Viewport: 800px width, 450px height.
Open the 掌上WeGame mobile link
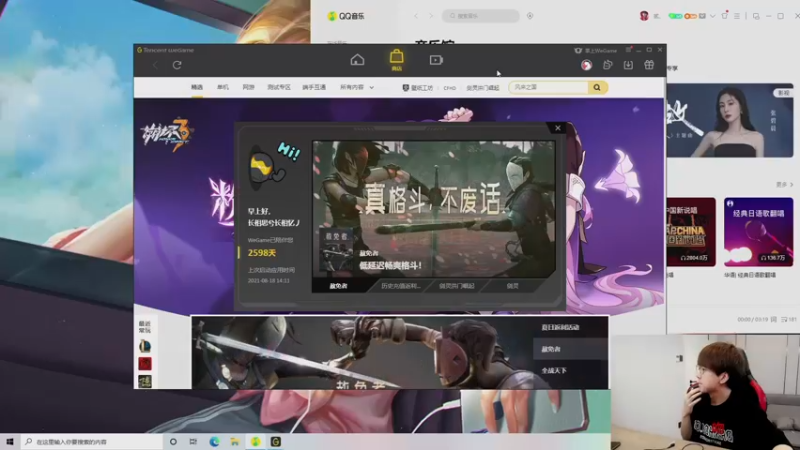(596, 51)
